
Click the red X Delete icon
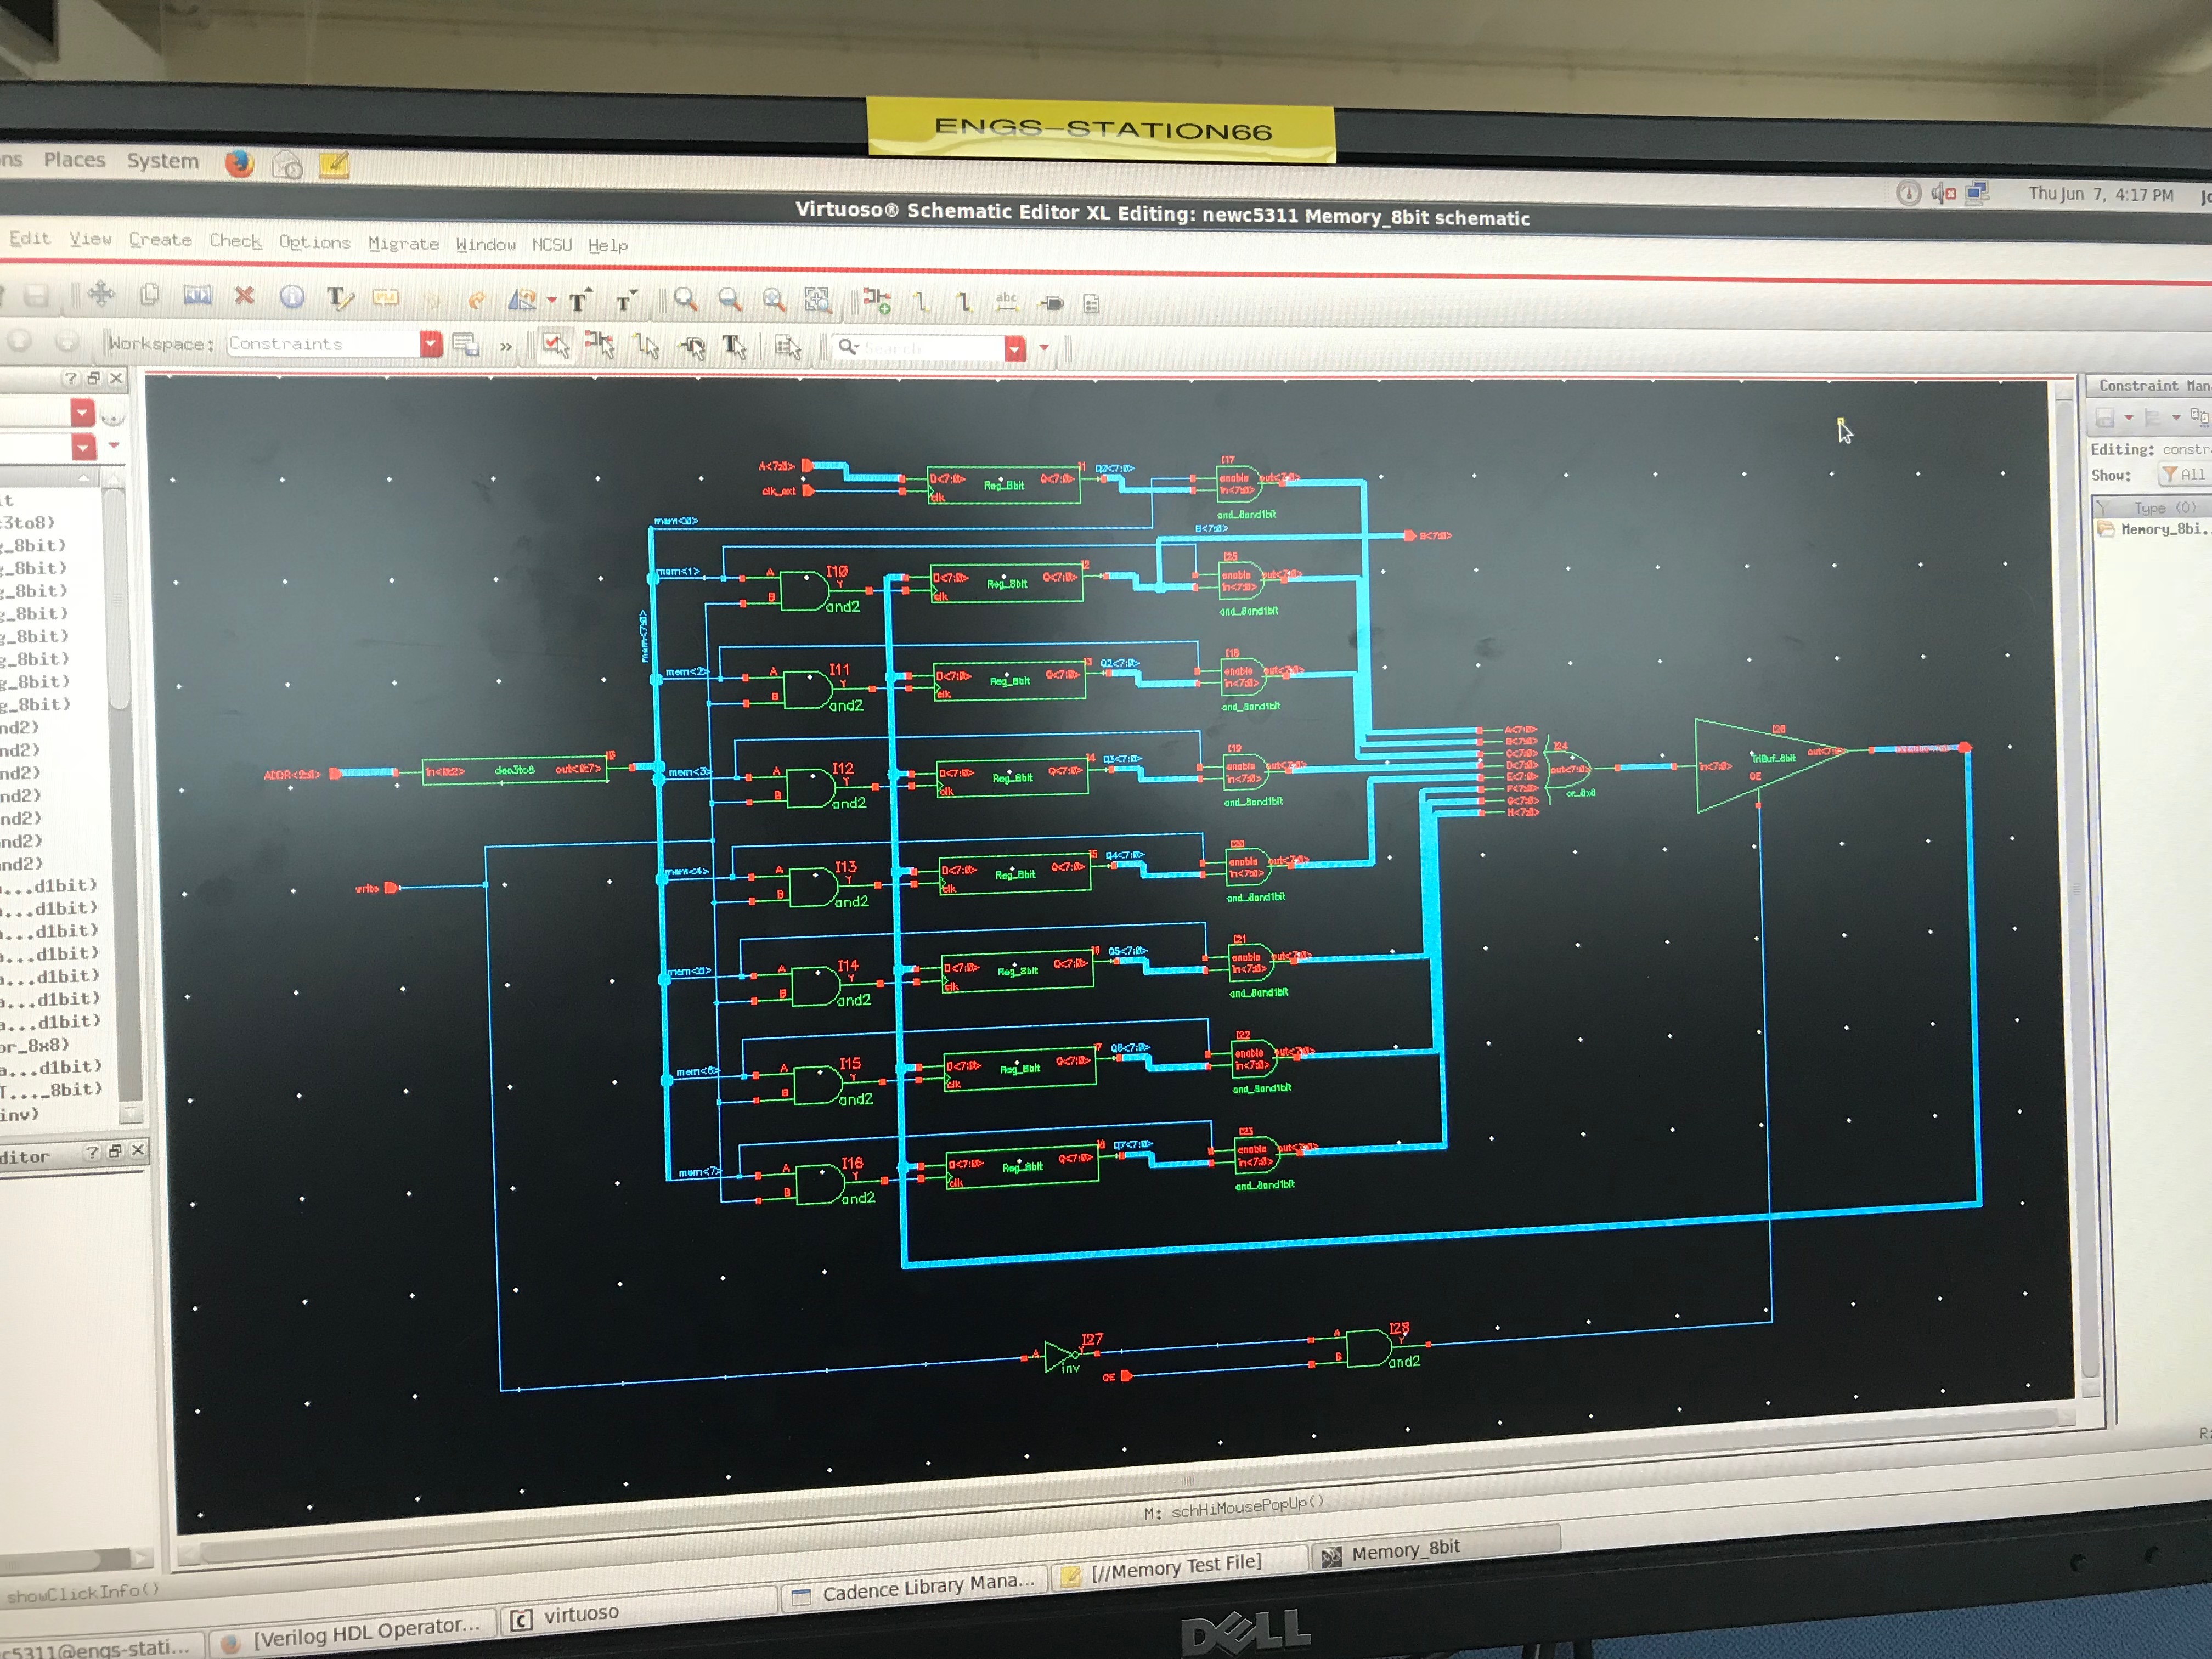tap(244, 295)
